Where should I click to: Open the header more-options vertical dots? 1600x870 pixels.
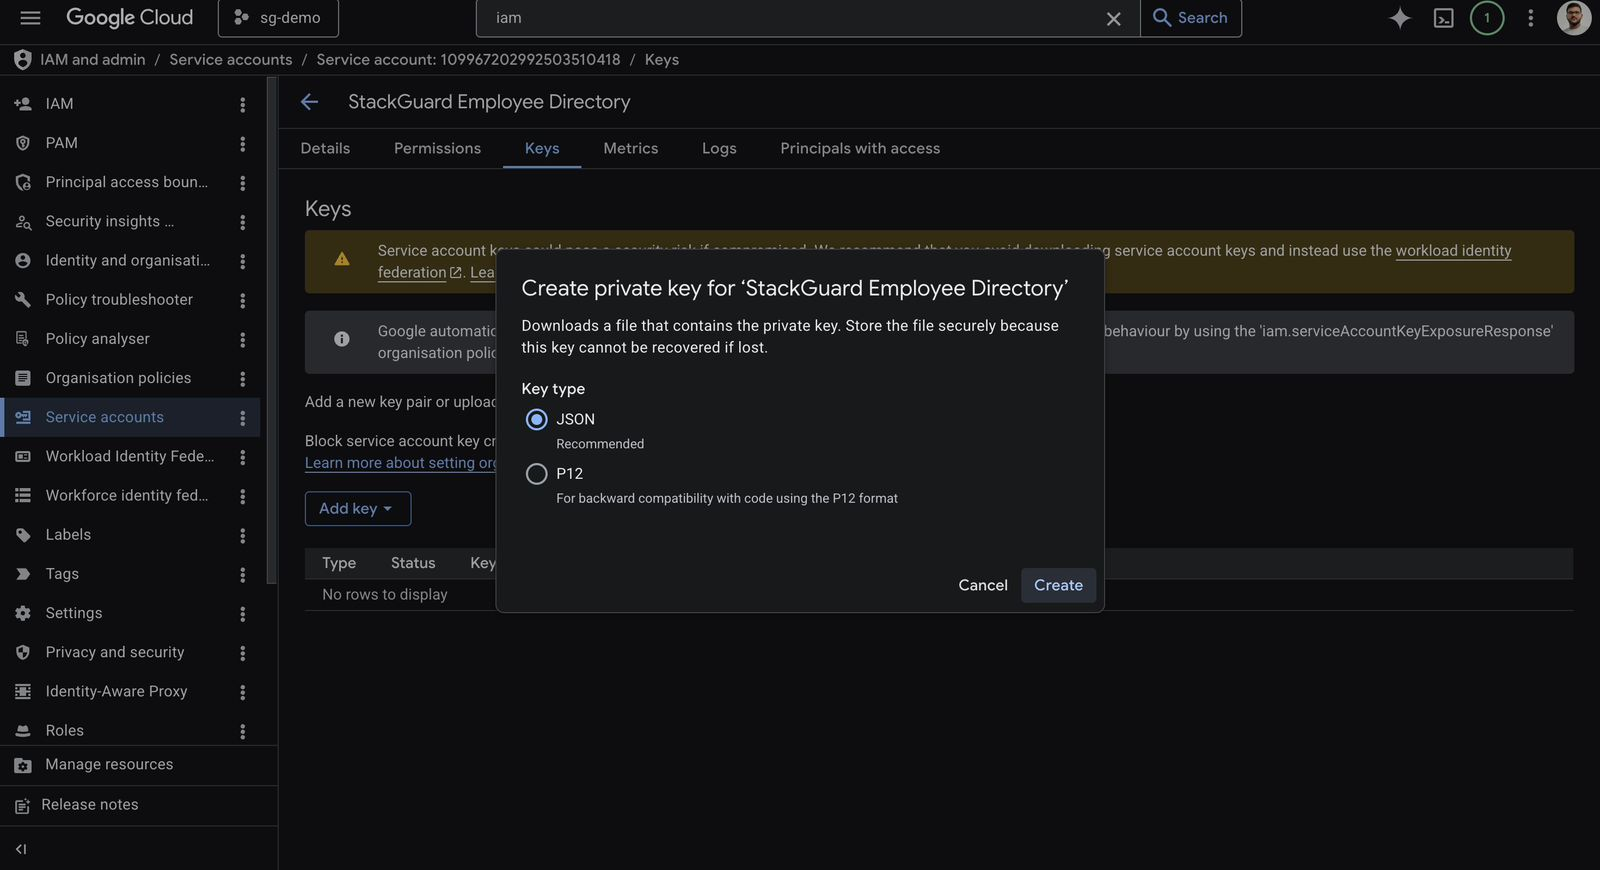coord(1530,18)
